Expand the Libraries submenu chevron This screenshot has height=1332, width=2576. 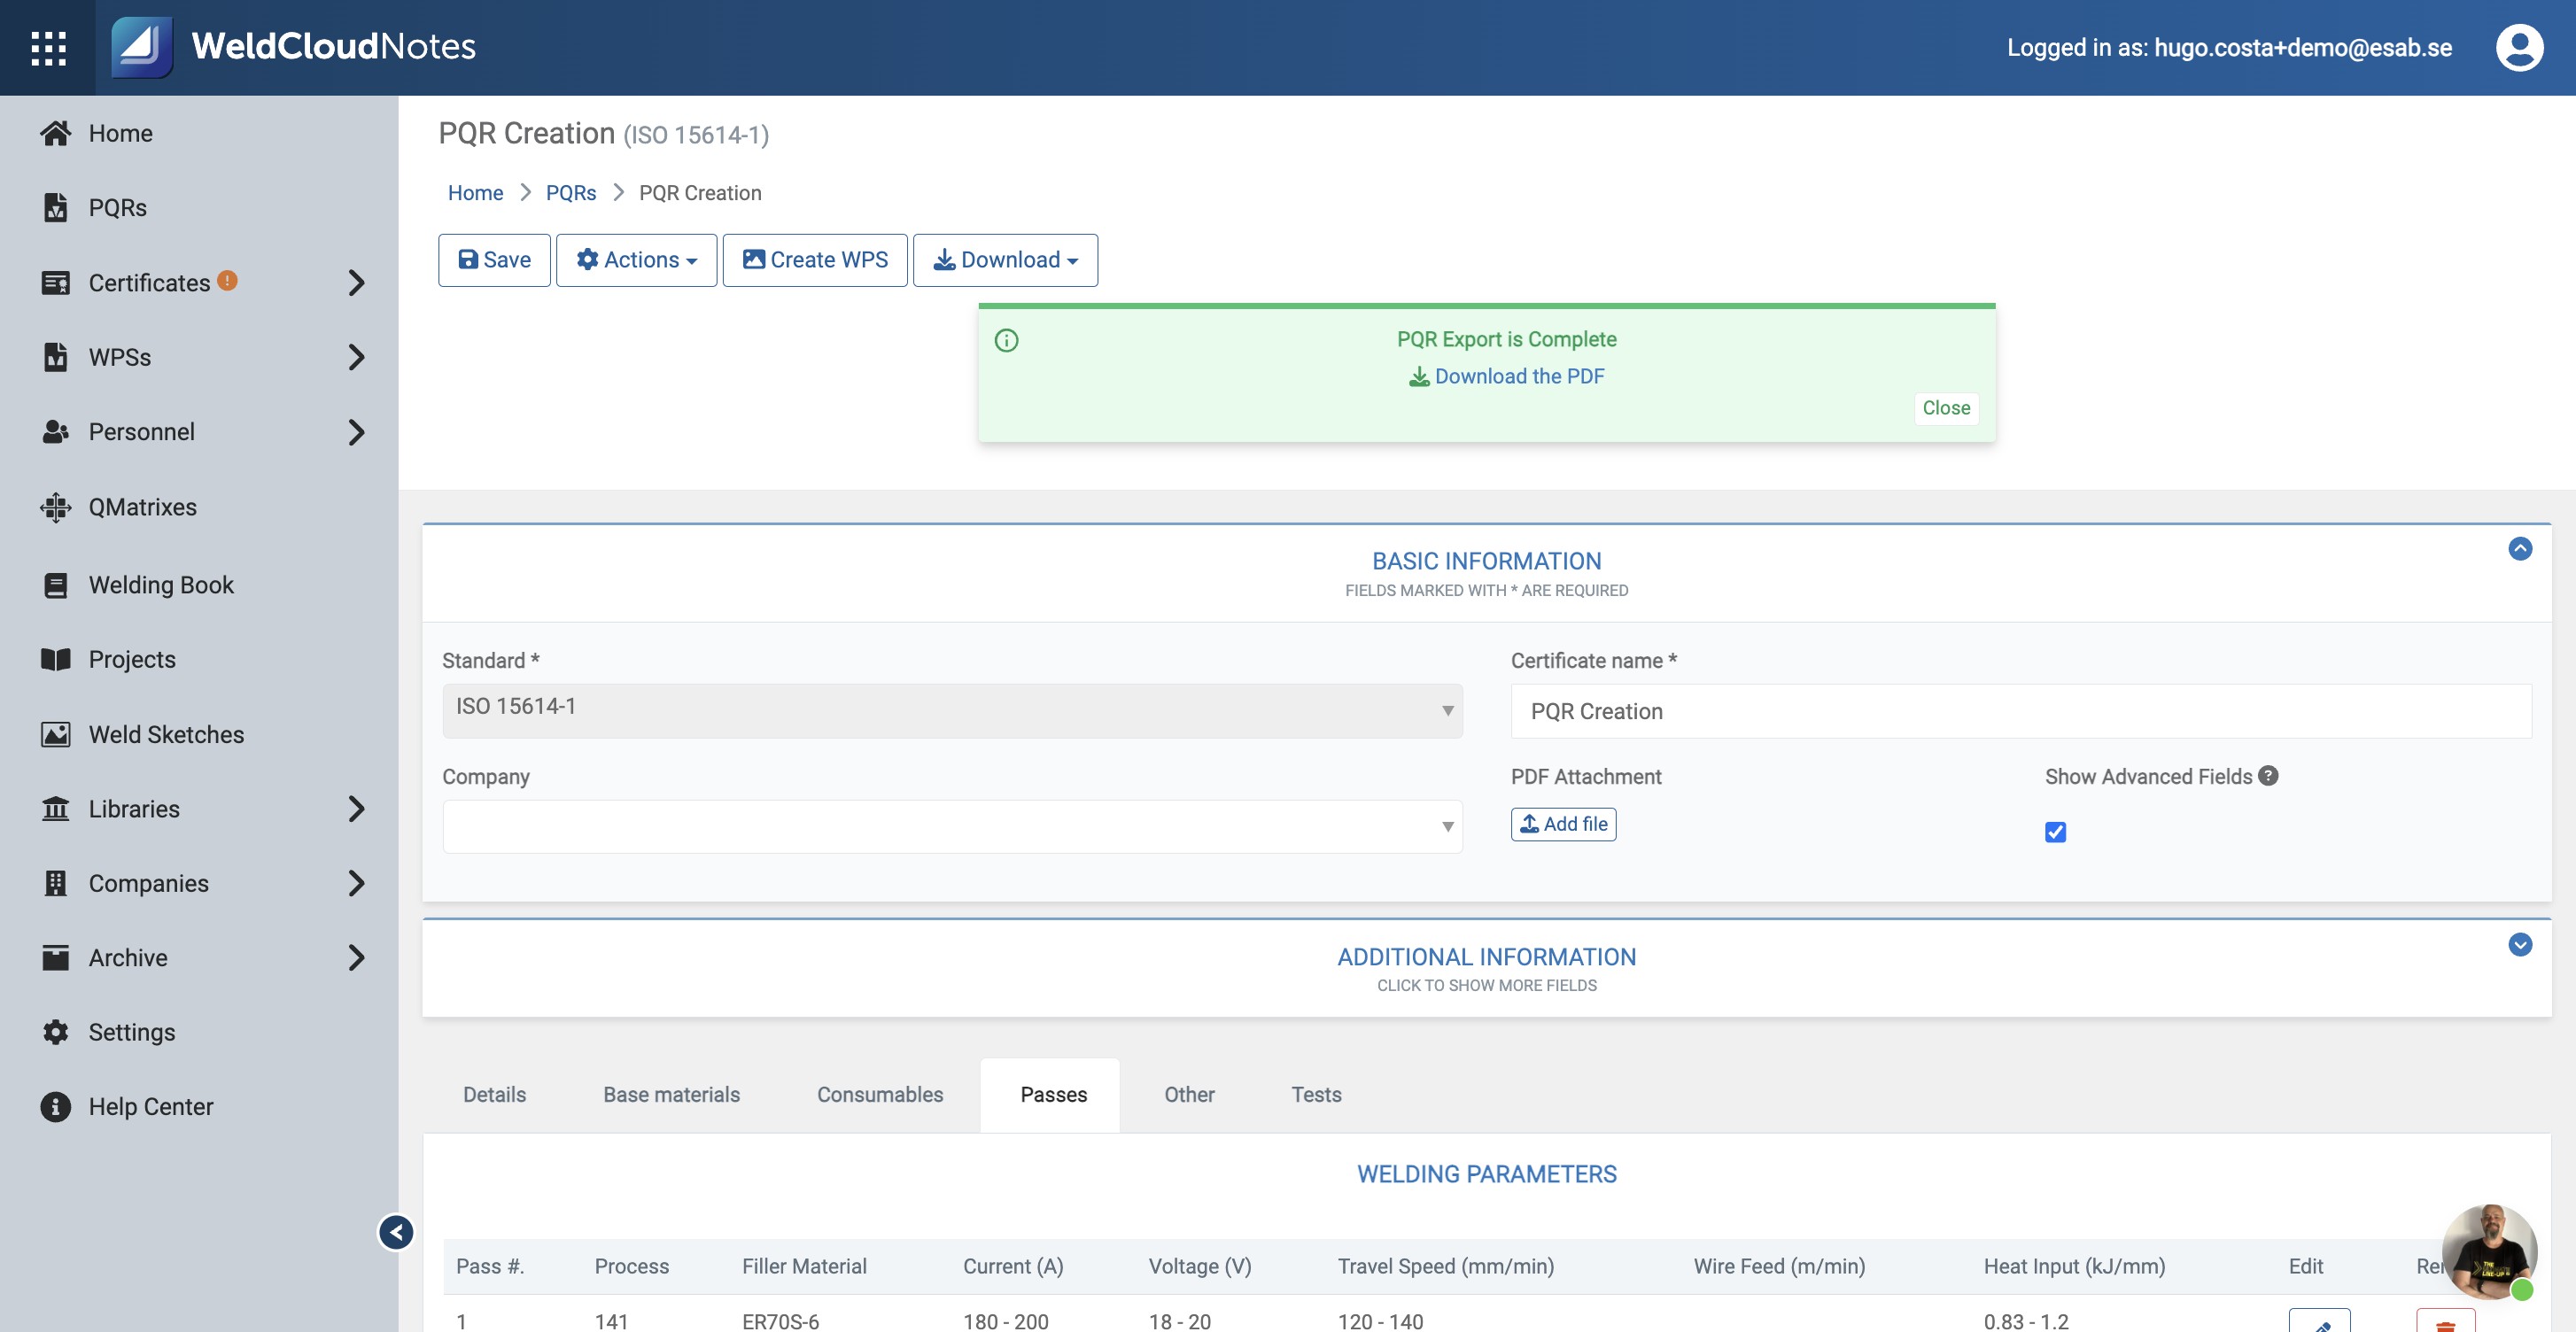[x=356, y=809]
